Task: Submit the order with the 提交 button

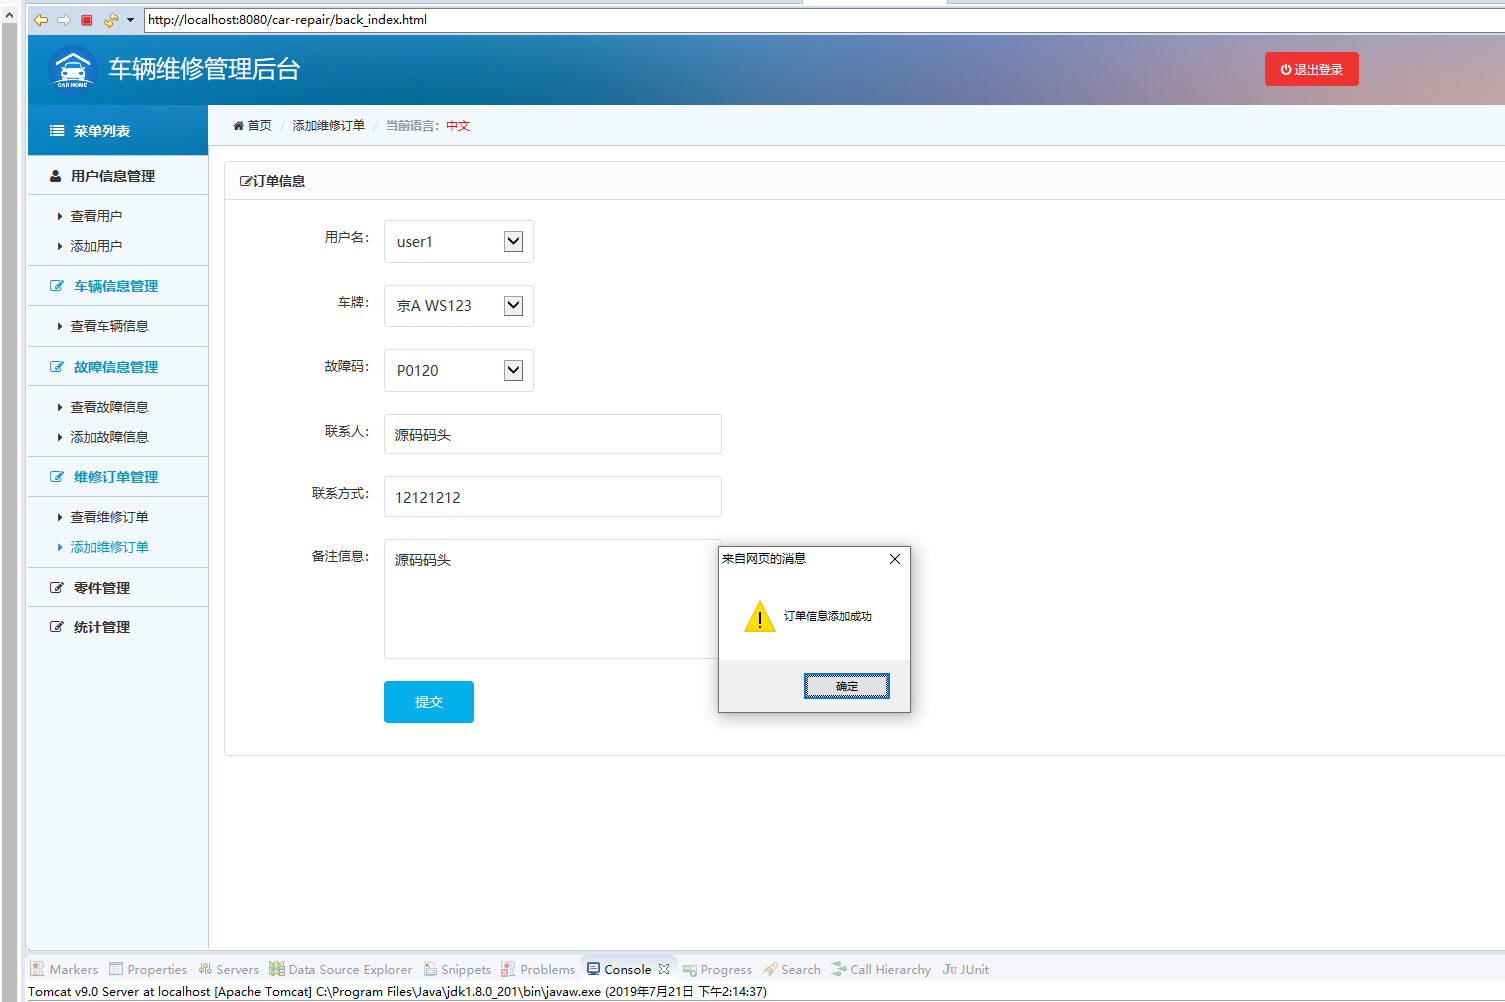Action: [429, 702]
